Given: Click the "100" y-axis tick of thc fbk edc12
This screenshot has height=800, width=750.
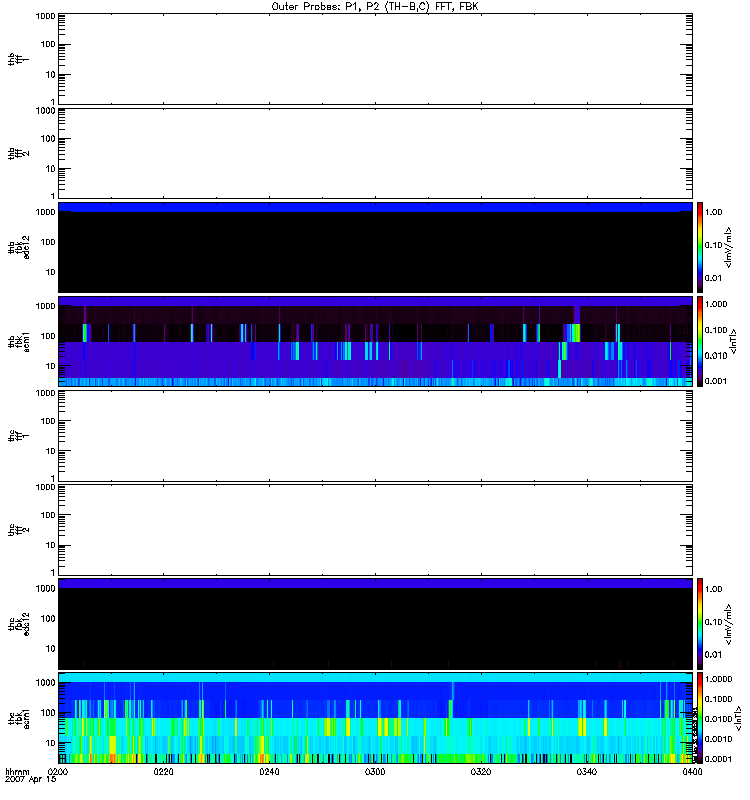Looking at the screenshot, I should point(48,618).
